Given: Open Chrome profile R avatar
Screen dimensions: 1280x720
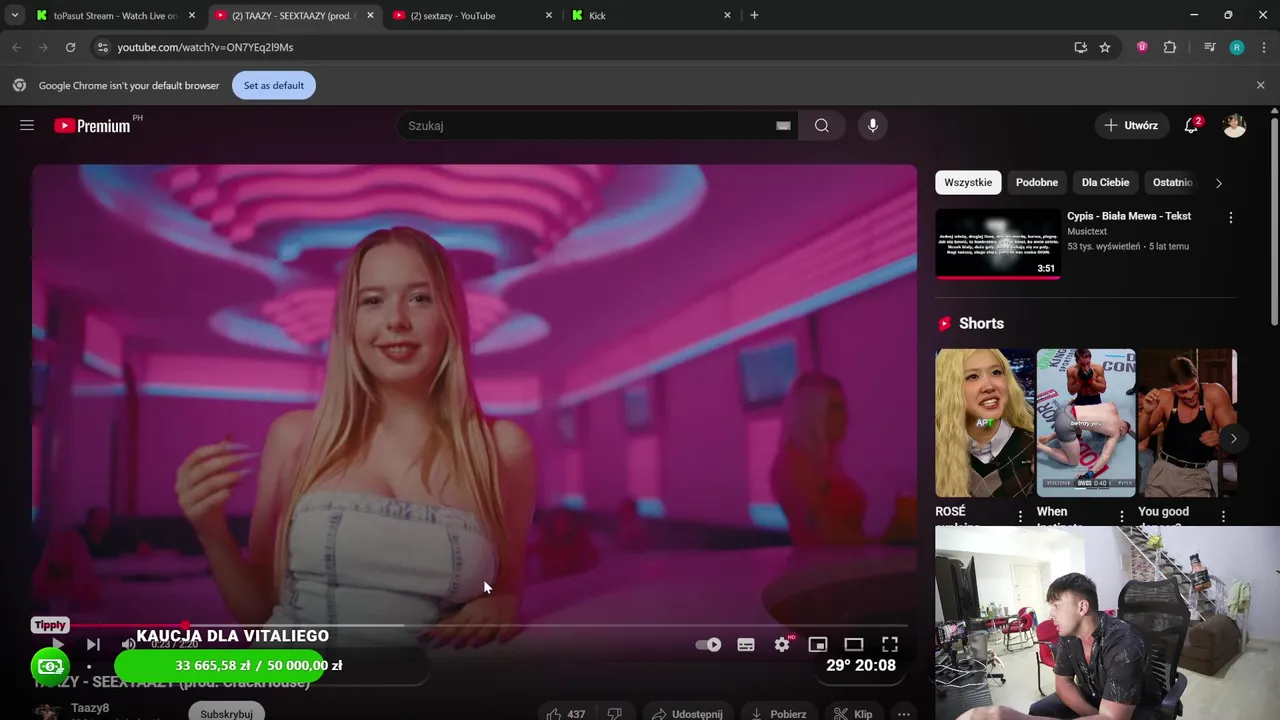Looking at the screenshot, I should coord(1237,47).
